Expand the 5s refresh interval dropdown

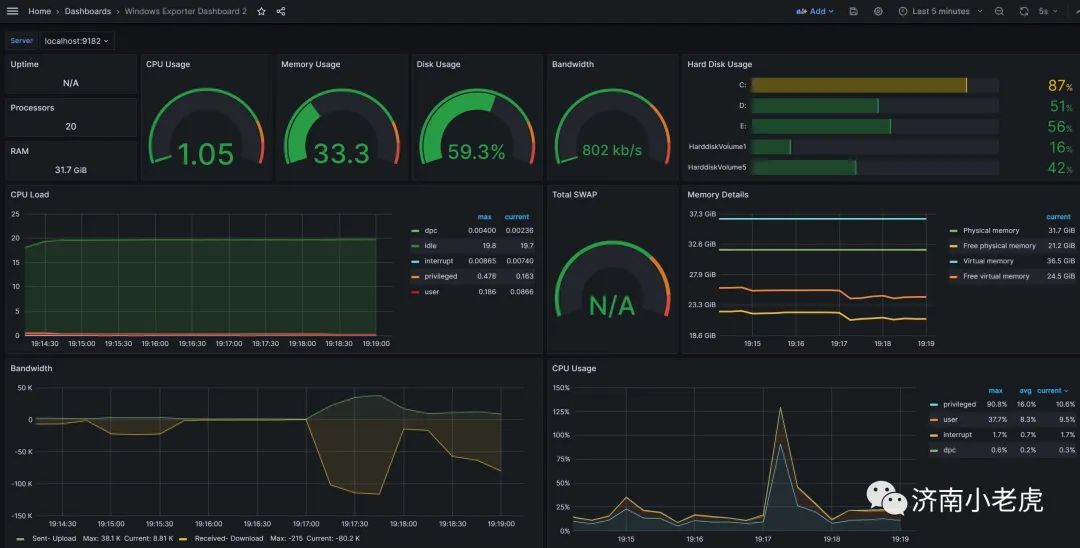[x=1048, y=12]
